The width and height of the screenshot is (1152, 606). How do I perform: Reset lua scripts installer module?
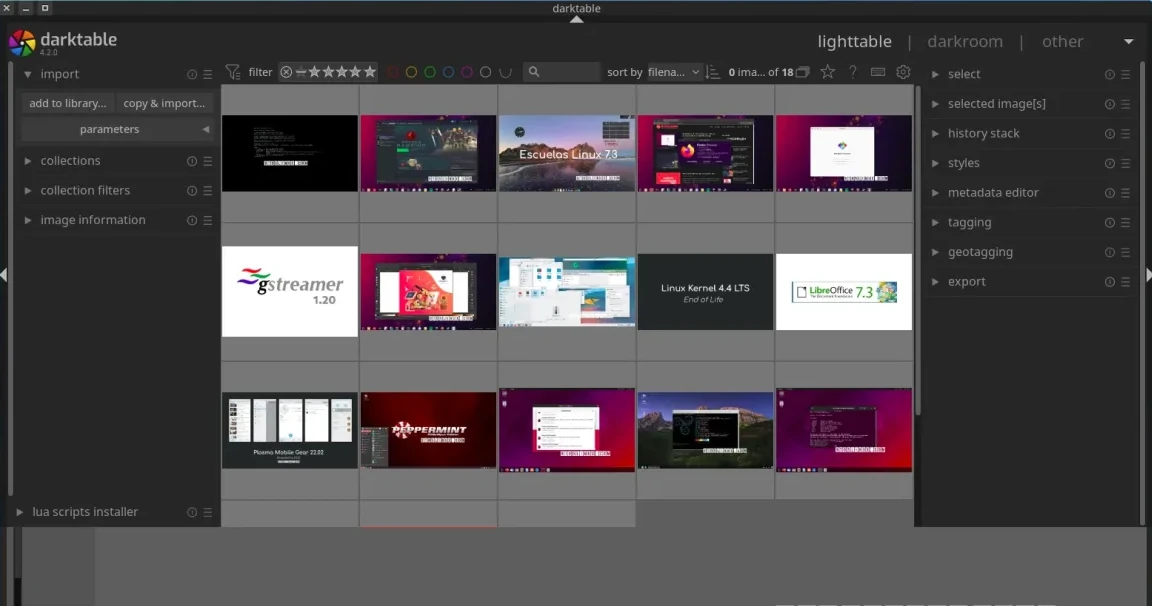[192, 512]
